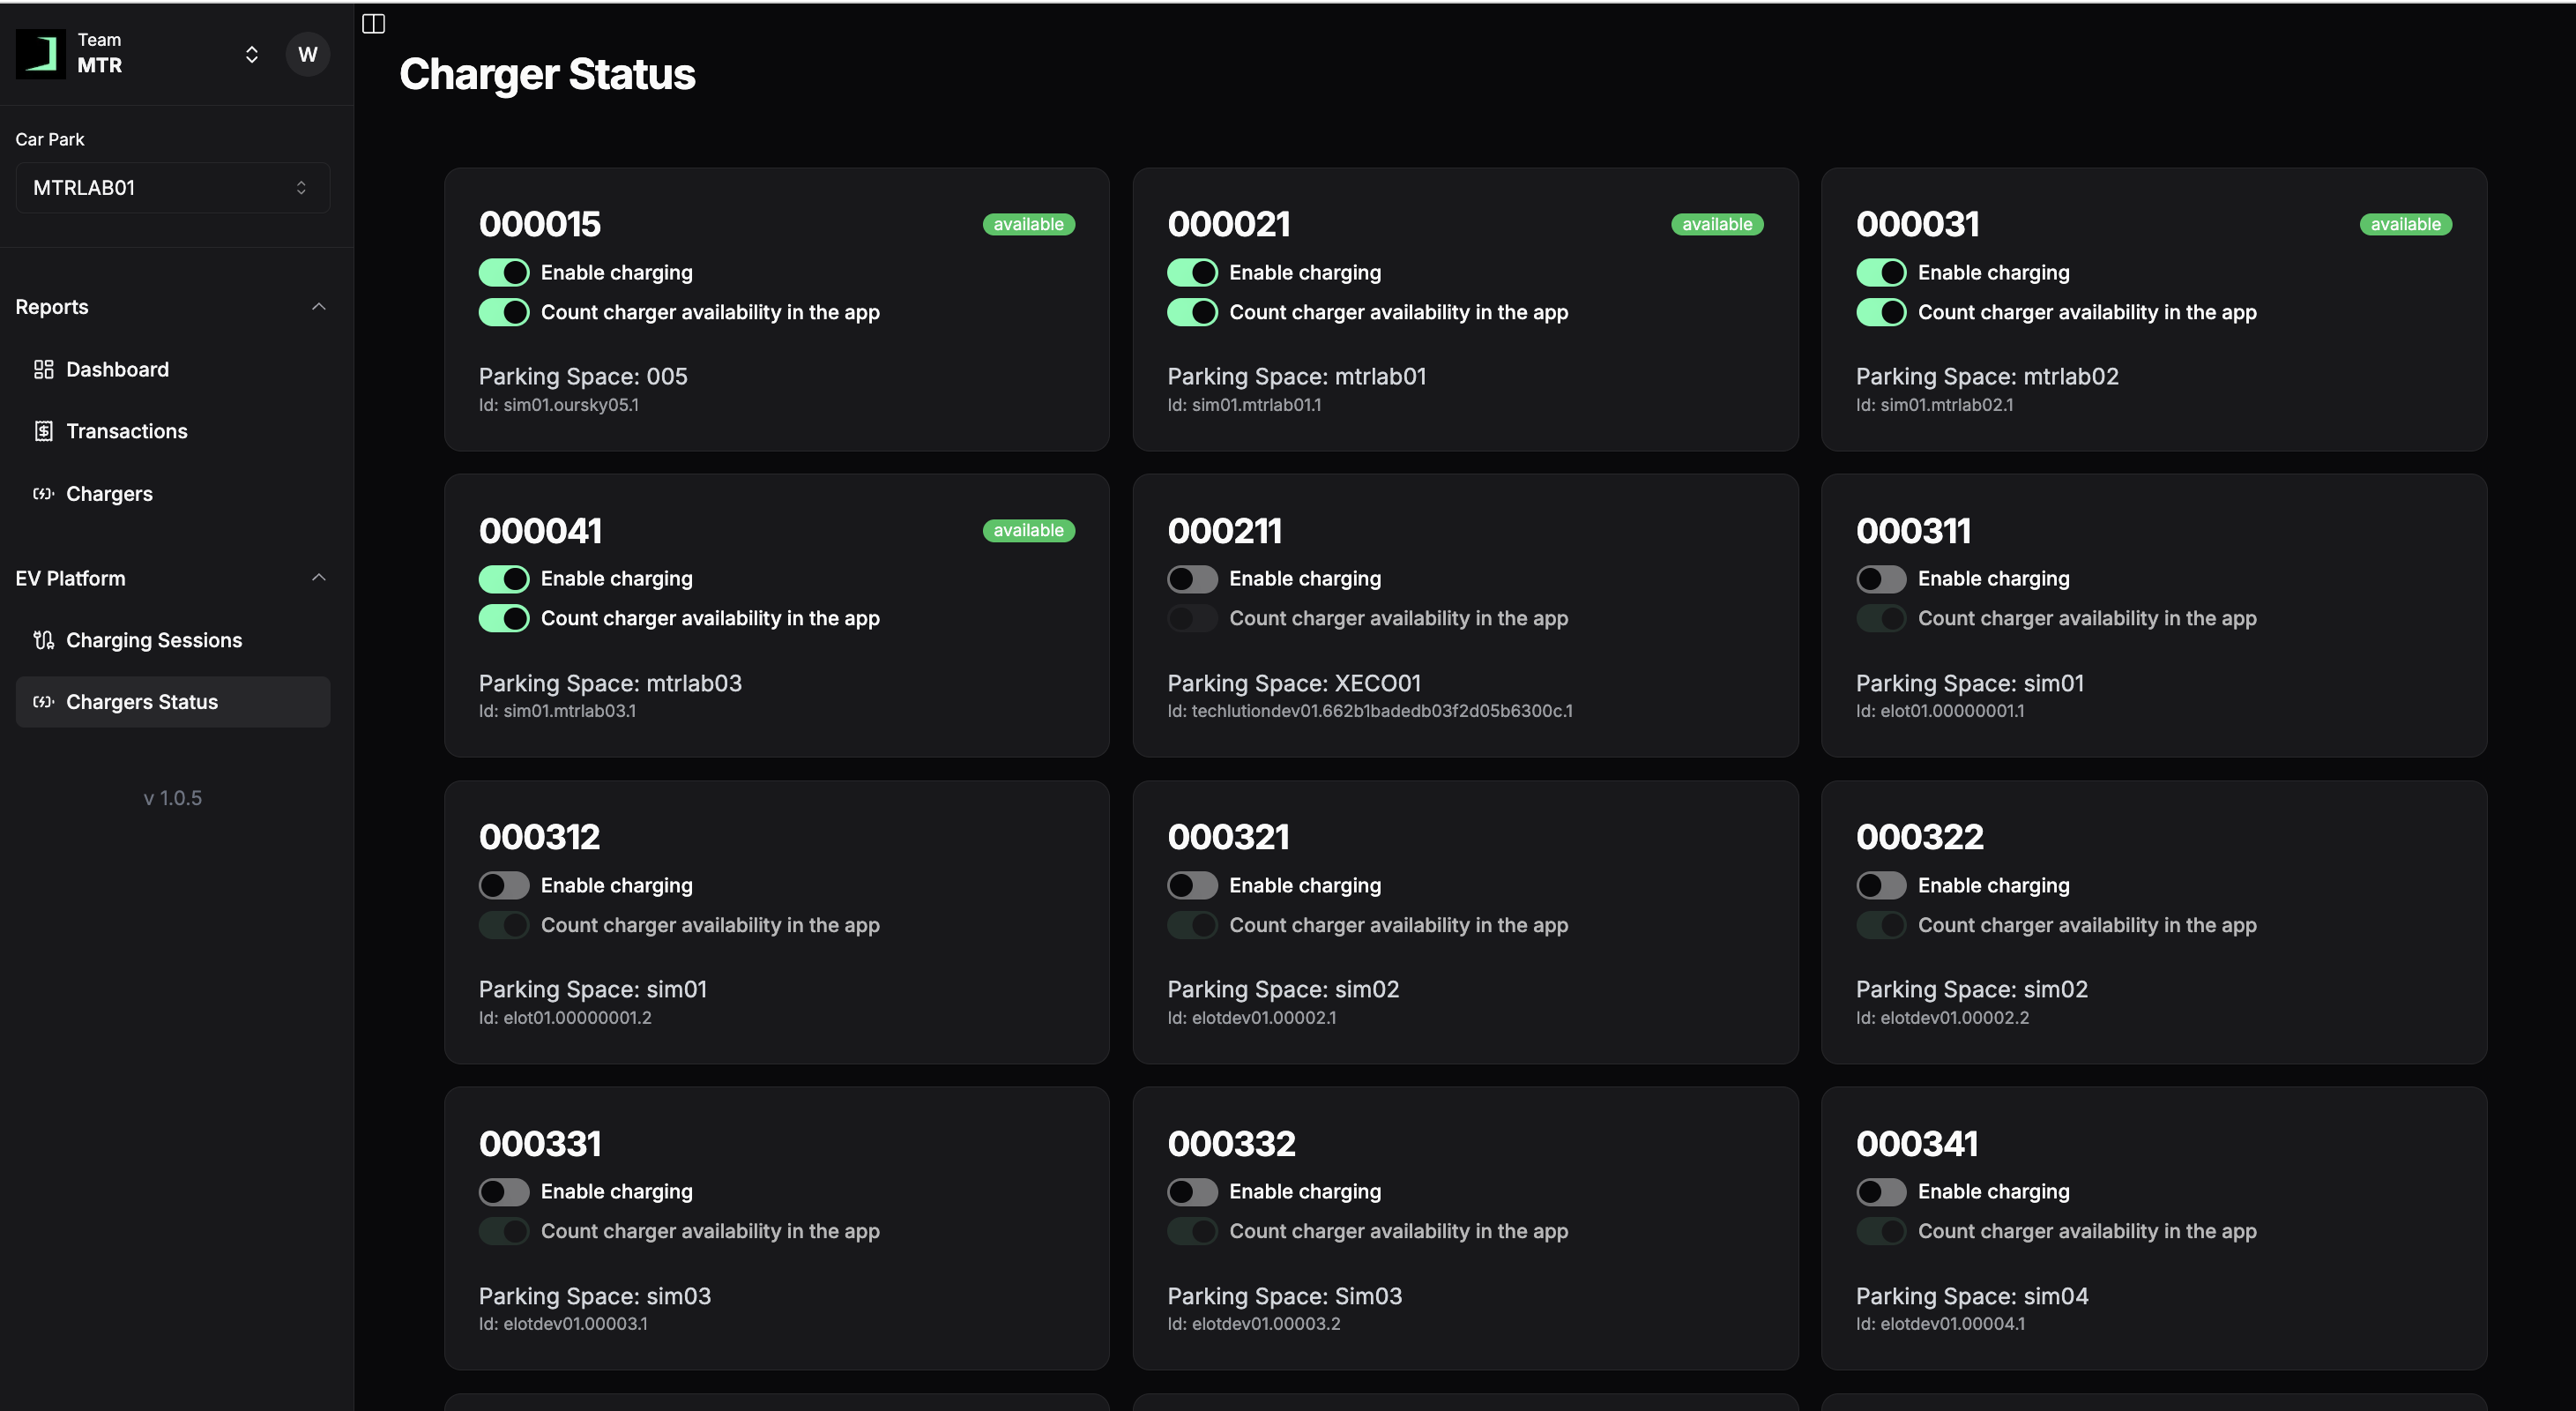Click the MTR team logo icon
Viewport: 2576px width, 1411px height.
tap(41, 53)
